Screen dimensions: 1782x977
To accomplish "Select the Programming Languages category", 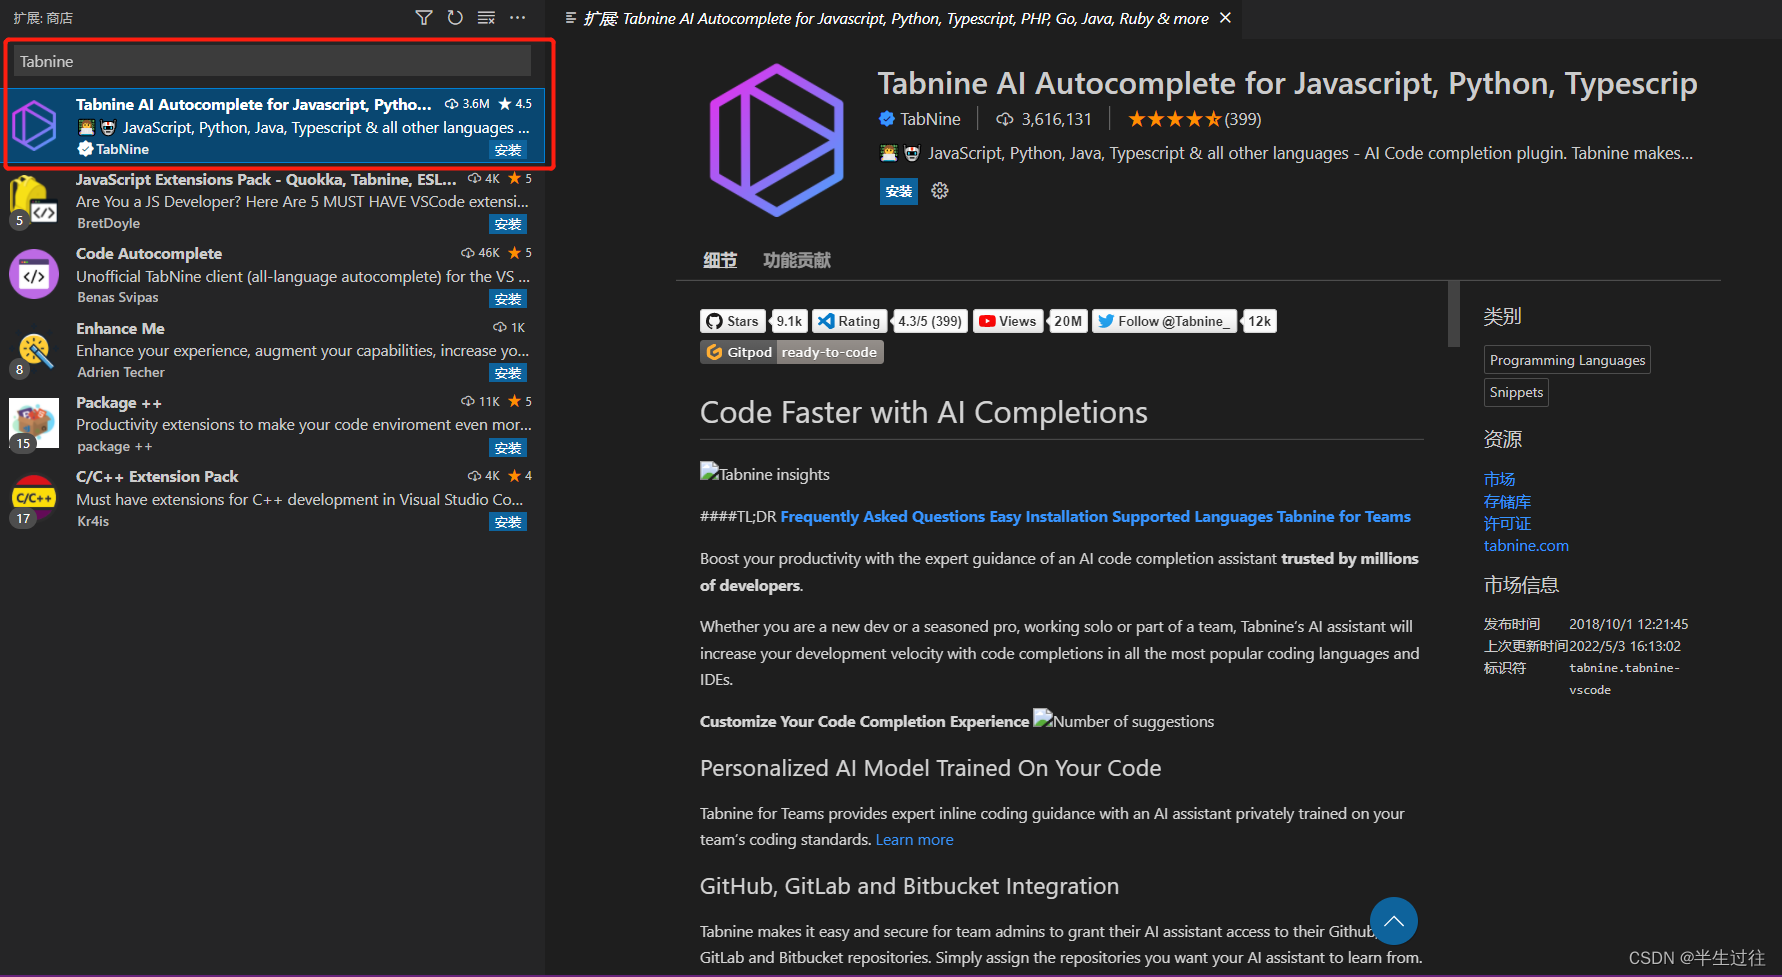I will (x=1567, y=360).
